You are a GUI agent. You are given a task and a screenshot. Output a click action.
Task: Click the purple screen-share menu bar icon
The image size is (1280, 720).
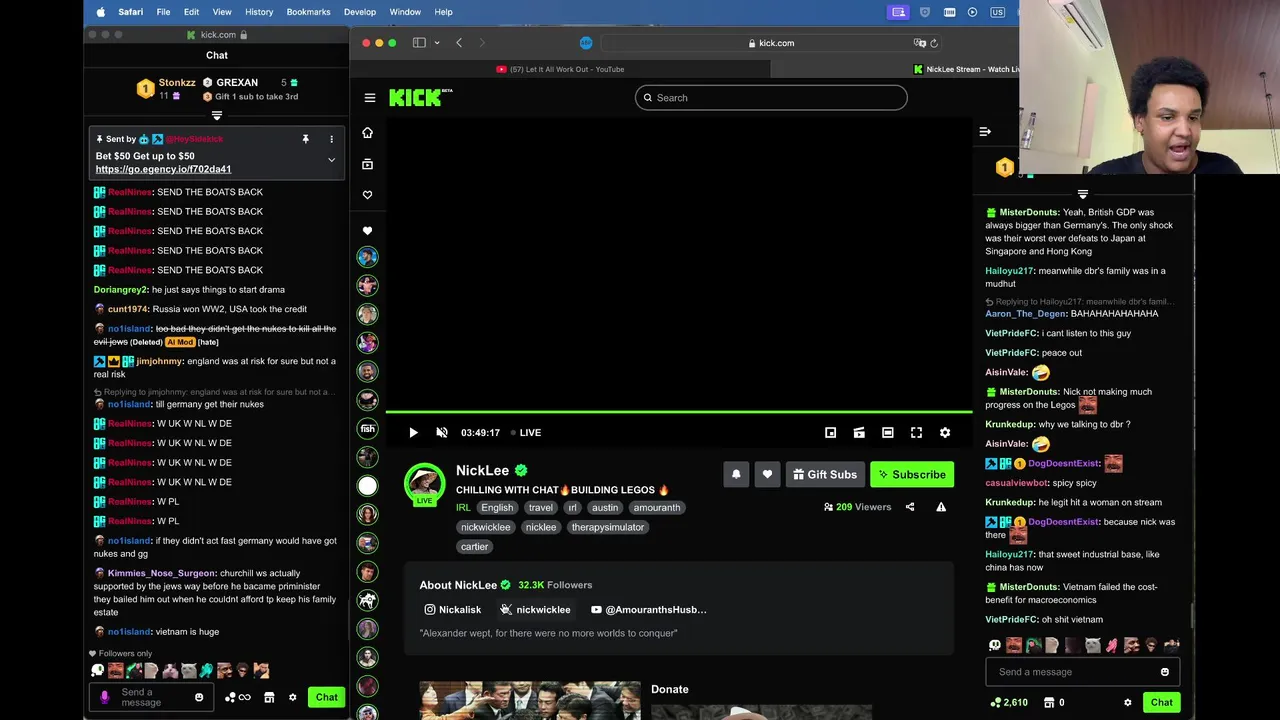click(898, 12)
